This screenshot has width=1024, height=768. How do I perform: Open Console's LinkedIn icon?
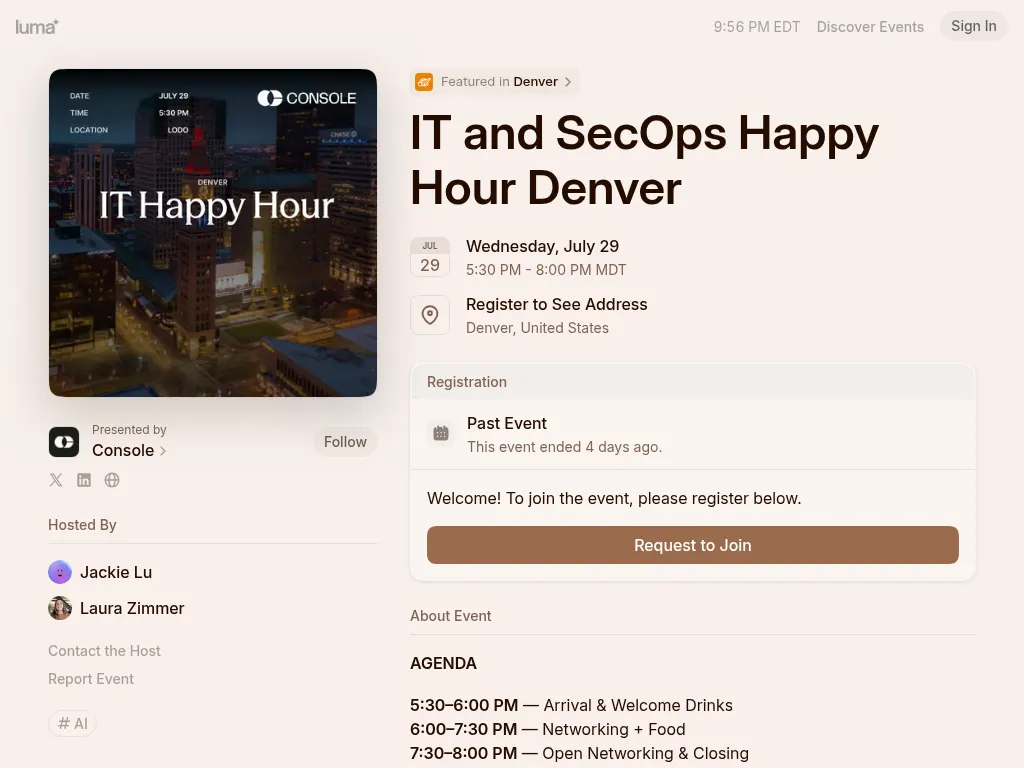coord(84,480)
